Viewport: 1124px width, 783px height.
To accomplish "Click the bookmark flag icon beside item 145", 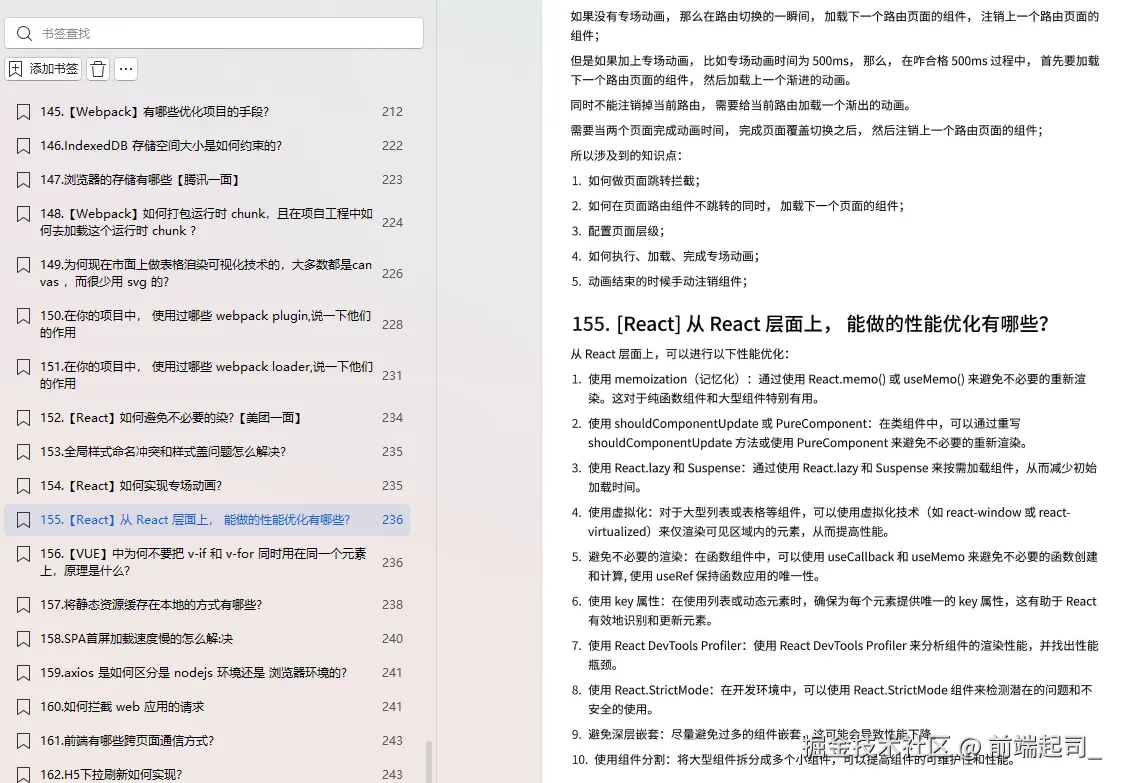I will [x=23, y=111].
